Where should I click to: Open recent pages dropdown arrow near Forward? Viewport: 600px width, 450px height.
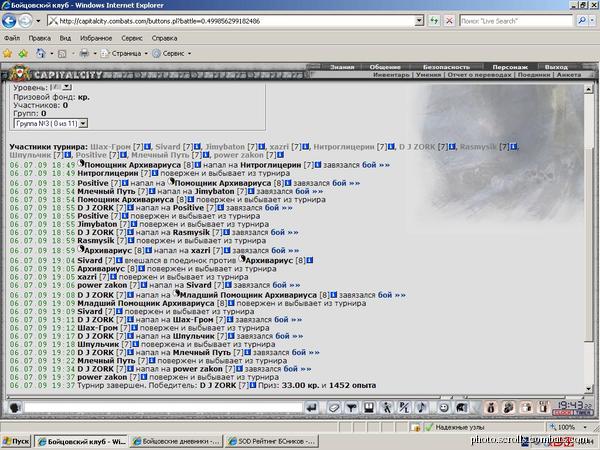click(38, 21)
